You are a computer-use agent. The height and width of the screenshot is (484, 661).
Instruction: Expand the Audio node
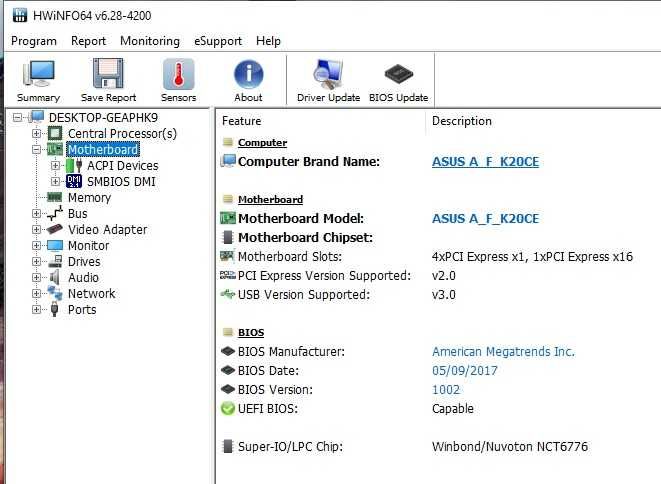tap(37, 277)
